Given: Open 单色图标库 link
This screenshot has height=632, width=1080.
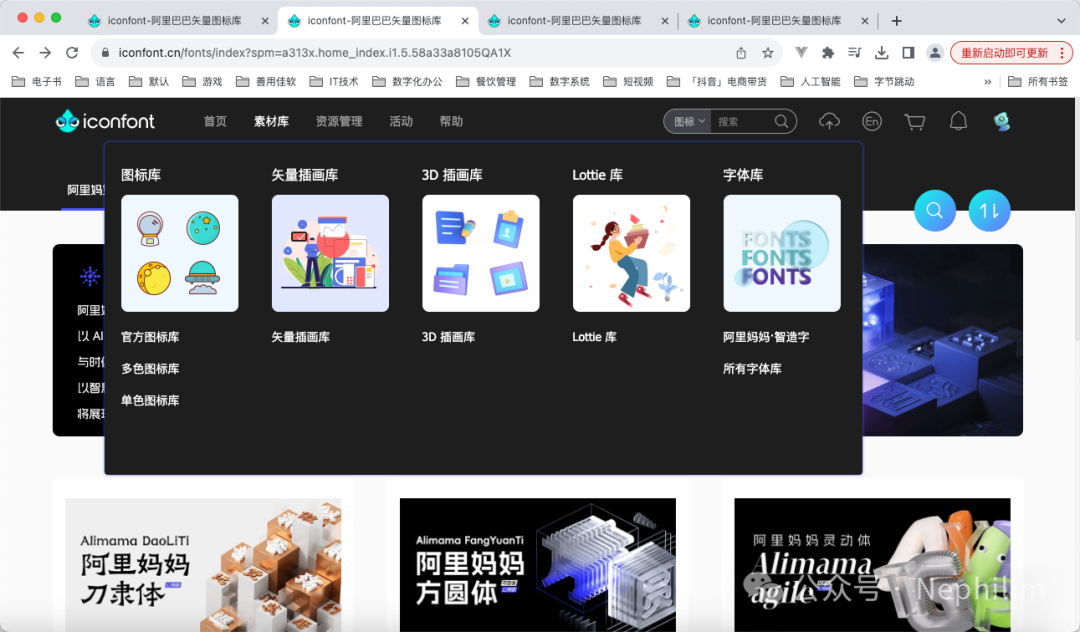Looking at the screenshot, I should pos(150,400).
